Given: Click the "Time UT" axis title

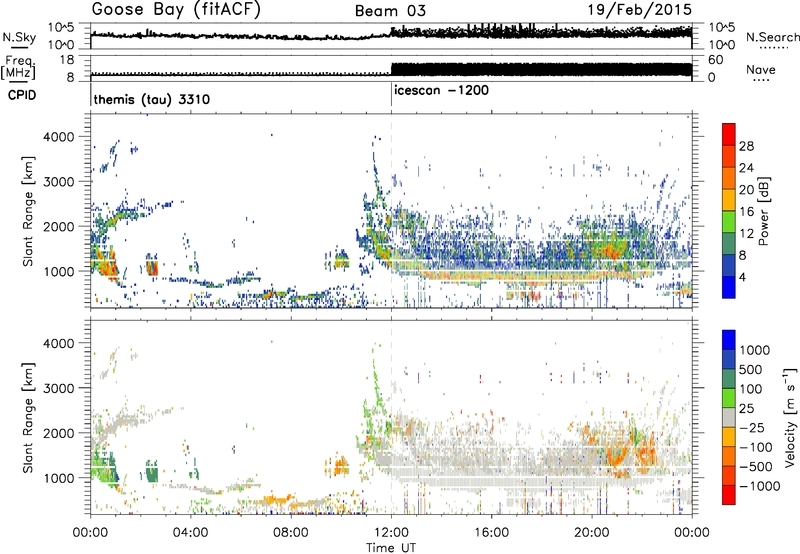Looking at the screenshot, I should click(x=391, y=548).
